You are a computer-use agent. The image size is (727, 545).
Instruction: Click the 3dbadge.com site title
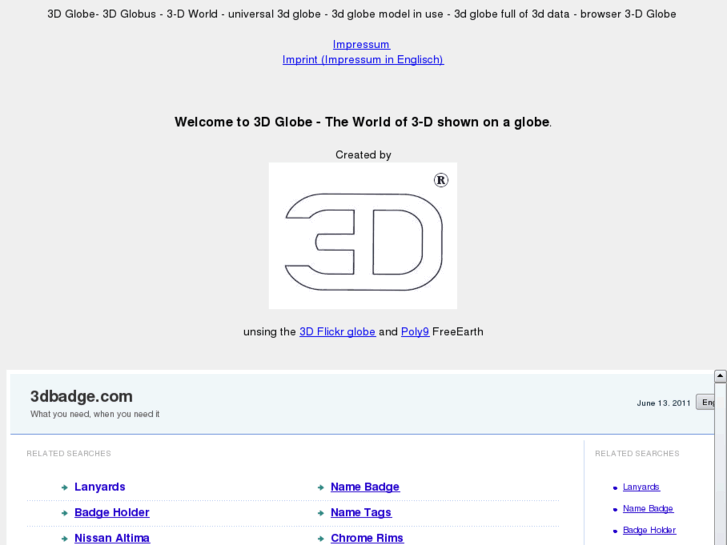click(81, 396)
